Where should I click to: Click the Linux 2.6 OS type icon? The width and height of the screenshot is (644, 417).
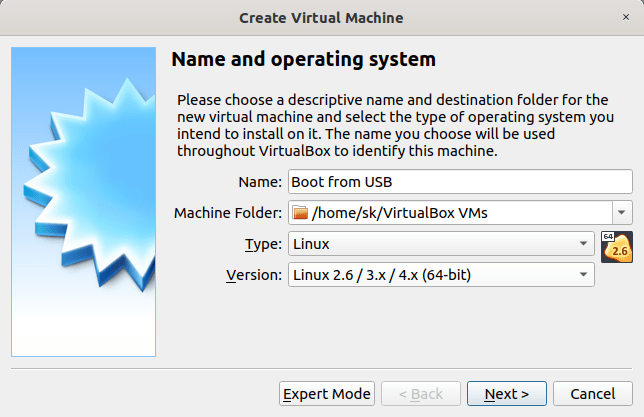(616, 247)
